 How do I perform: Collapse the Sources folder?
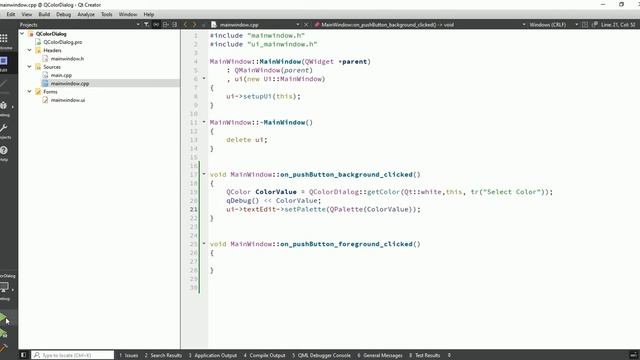[29, 67]
